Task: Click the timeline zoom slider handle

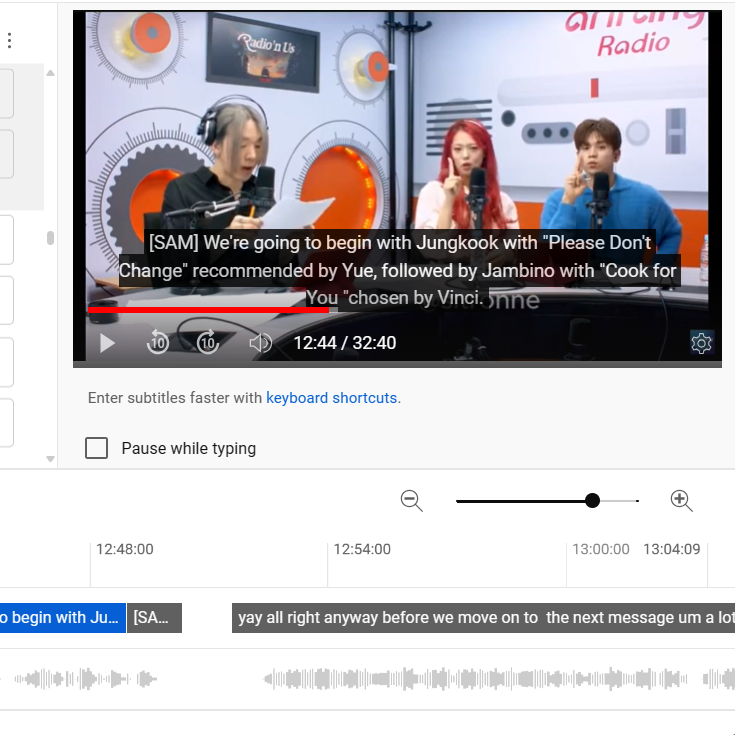Action: (592, 501)
